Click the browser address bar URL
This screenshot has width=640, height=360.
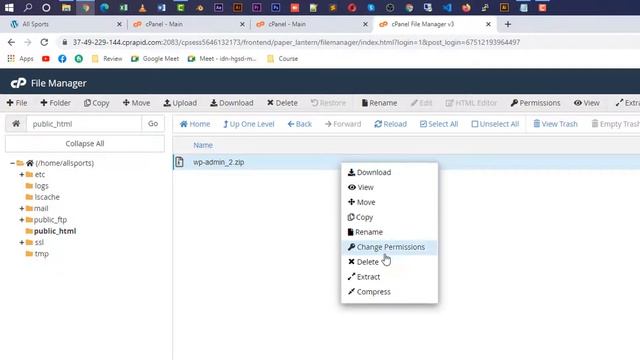(296, 42)
